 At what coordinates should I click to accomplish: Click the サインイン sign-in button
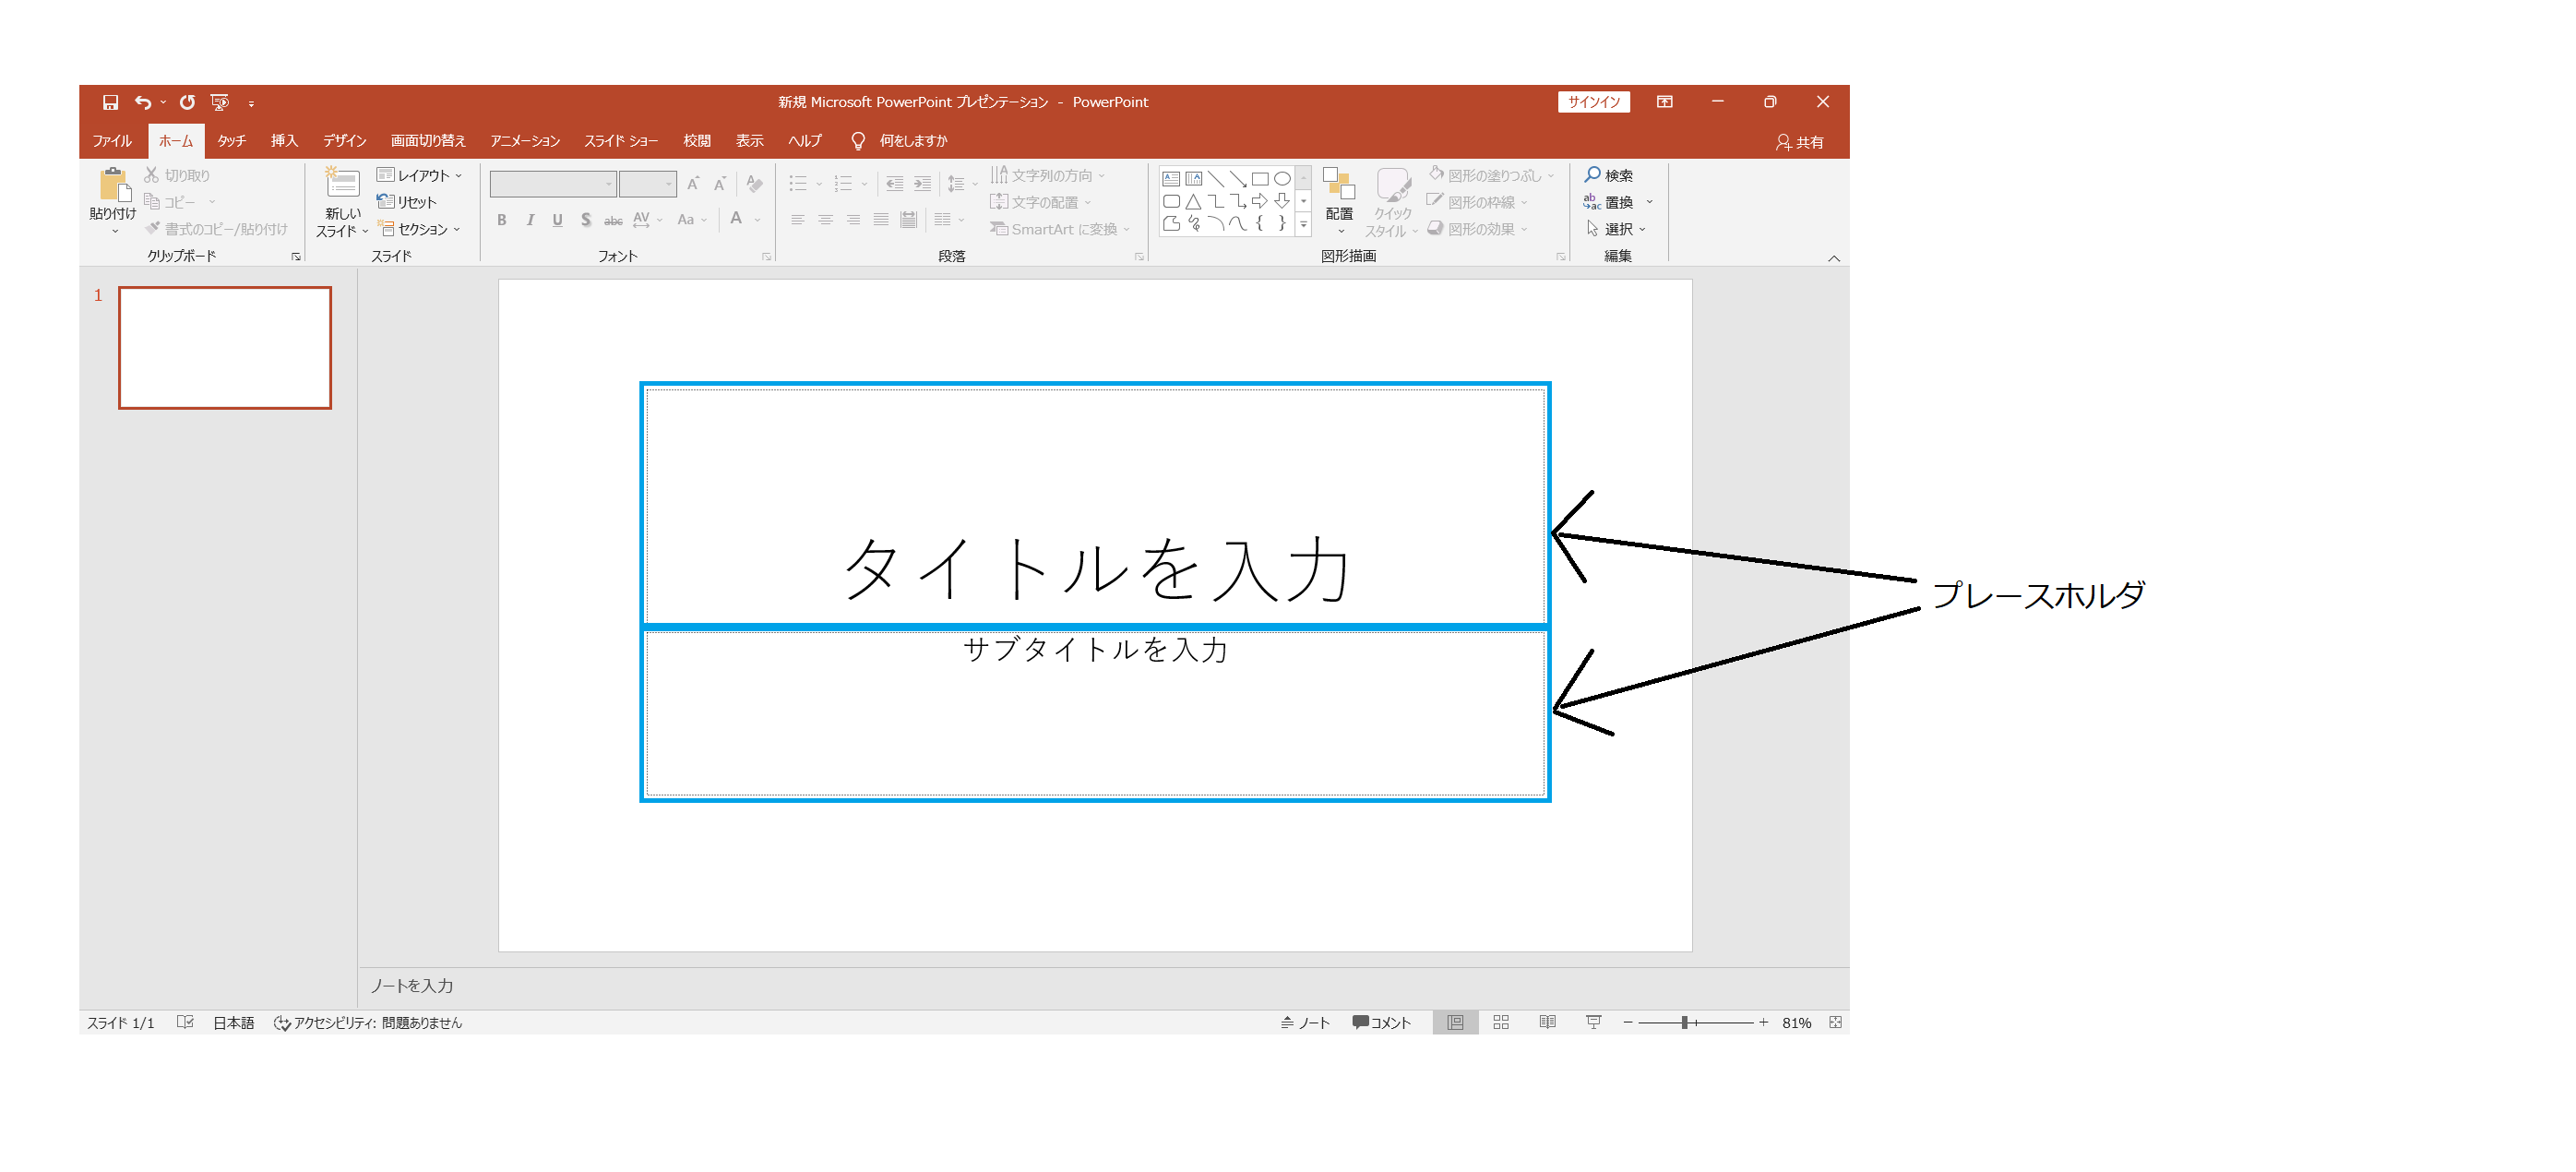[1594, 101]
